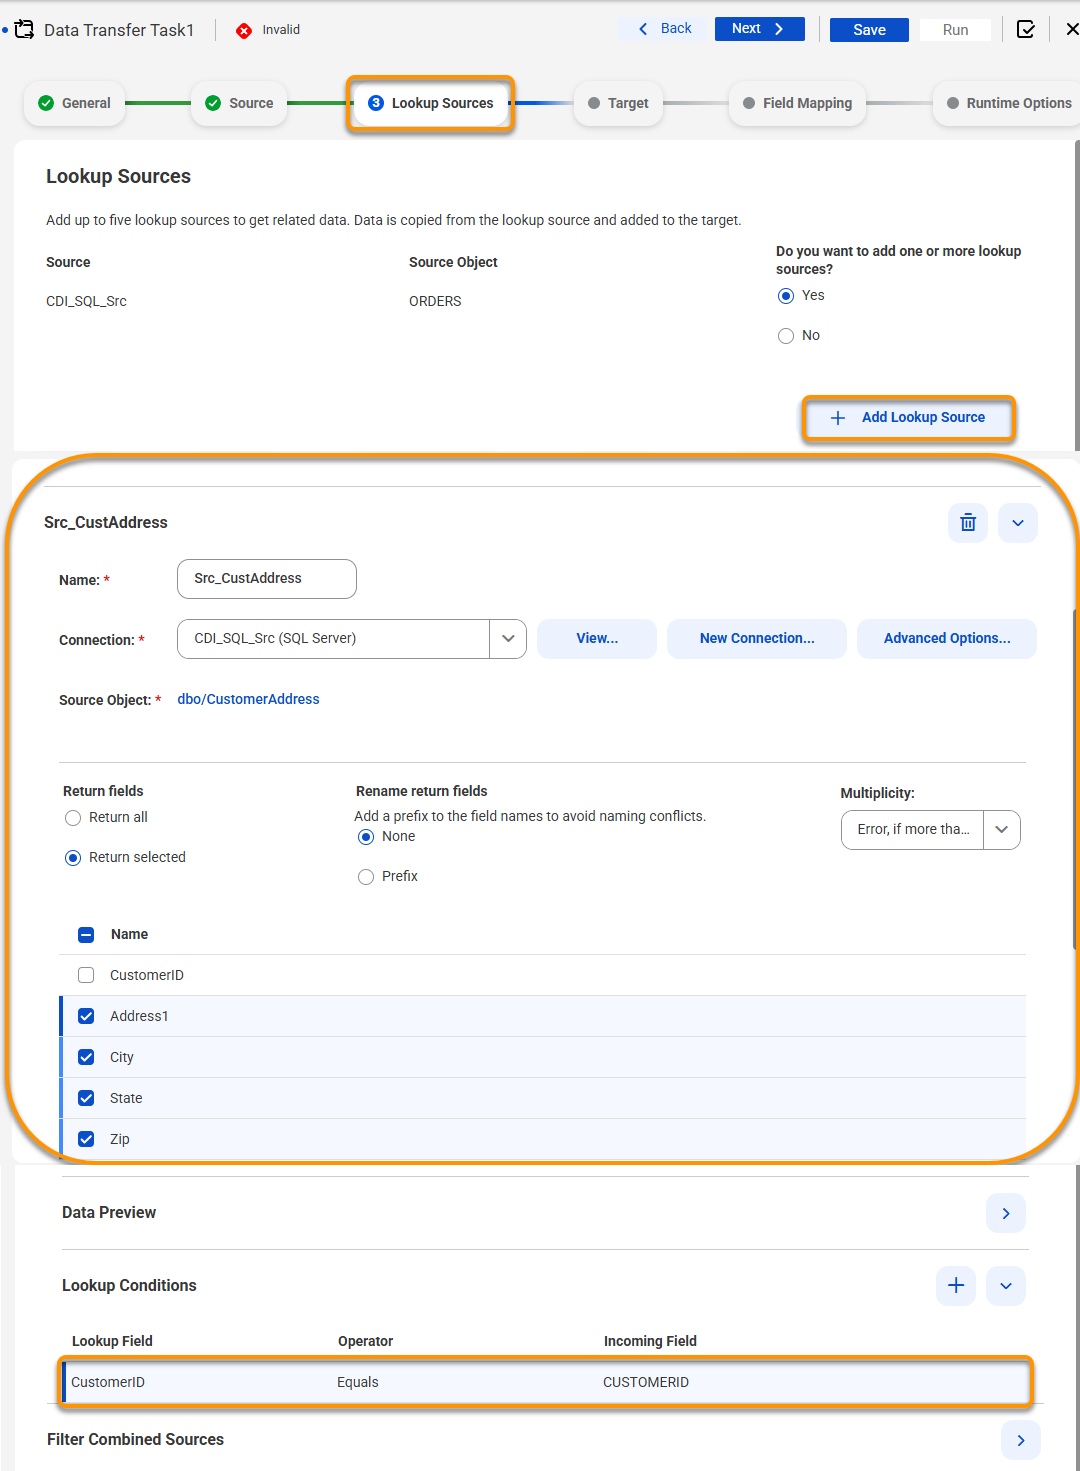The height and width of the screenshot is (1471, 1080).
Task: Click the CDI_SQL_Src source value
Action: [x=86, y=301]
